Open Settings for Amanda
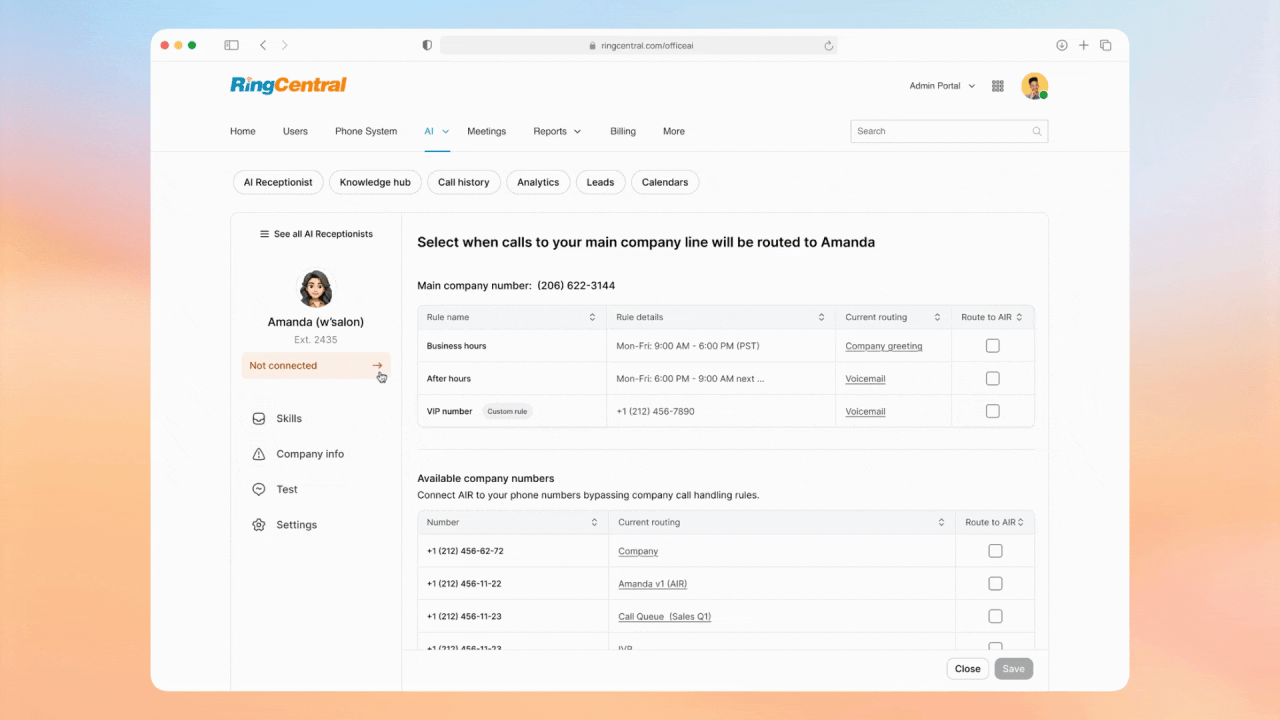Image resolution: width=1280 pixels, height=720 pixels. tap(296, 524)
